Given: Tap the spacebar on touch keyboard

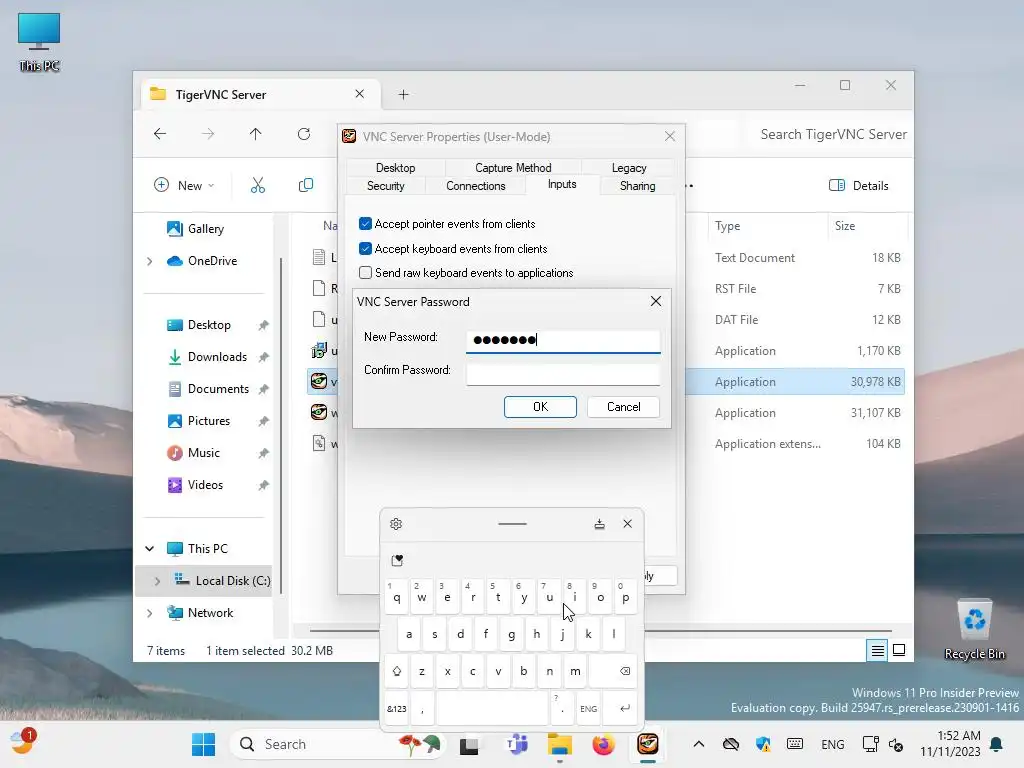Looking at the screenshot, I should point(492,709).
